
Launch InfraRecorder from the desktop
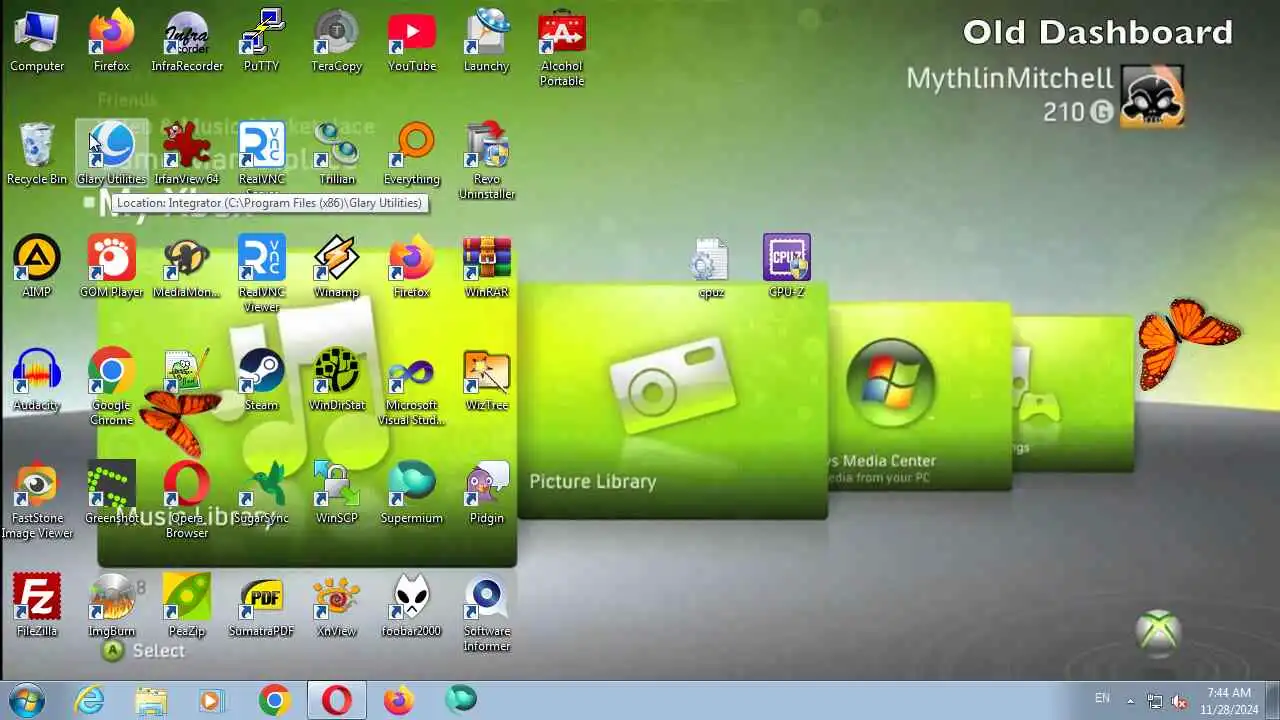coord(187,42)
